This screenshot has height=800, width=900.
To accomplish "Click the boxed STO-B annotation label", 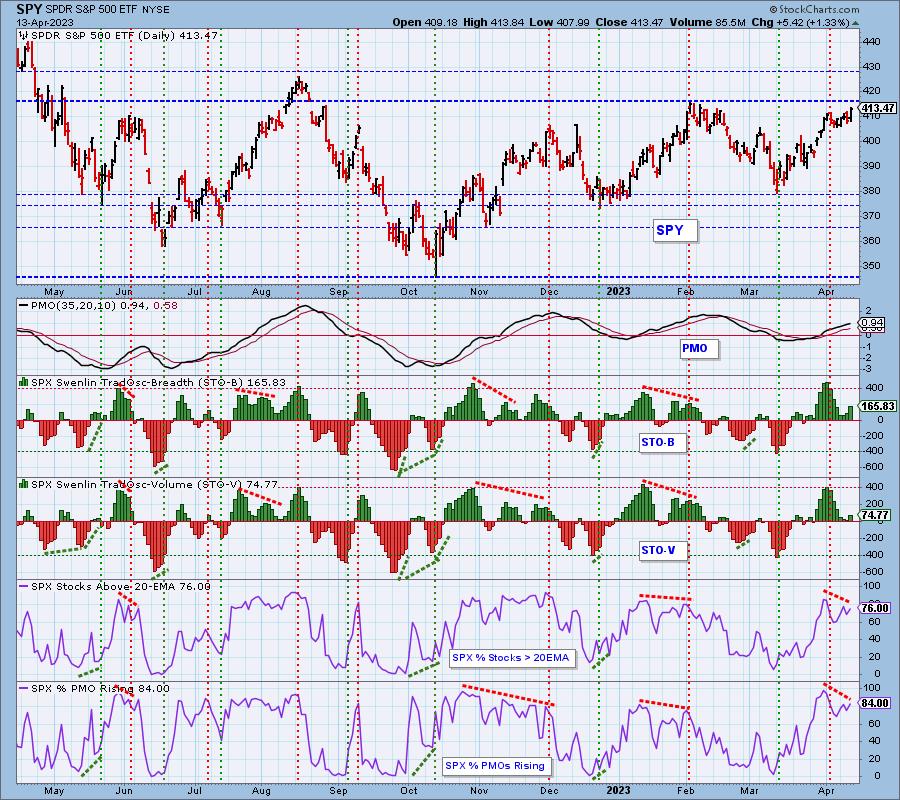I will [x=662, y=442].
